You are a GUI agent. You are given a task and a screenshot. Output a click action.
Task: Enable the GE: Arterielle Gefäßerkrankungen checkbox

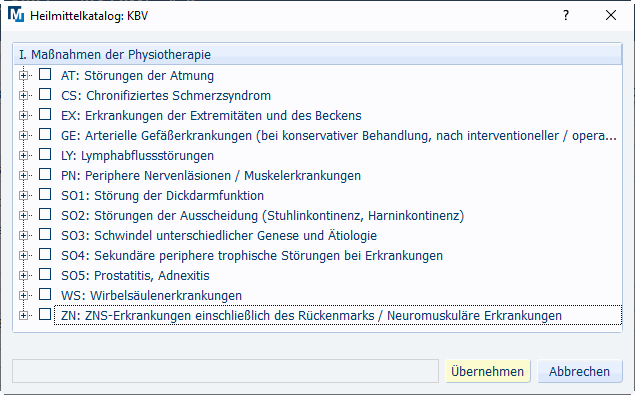pos(45,135)
